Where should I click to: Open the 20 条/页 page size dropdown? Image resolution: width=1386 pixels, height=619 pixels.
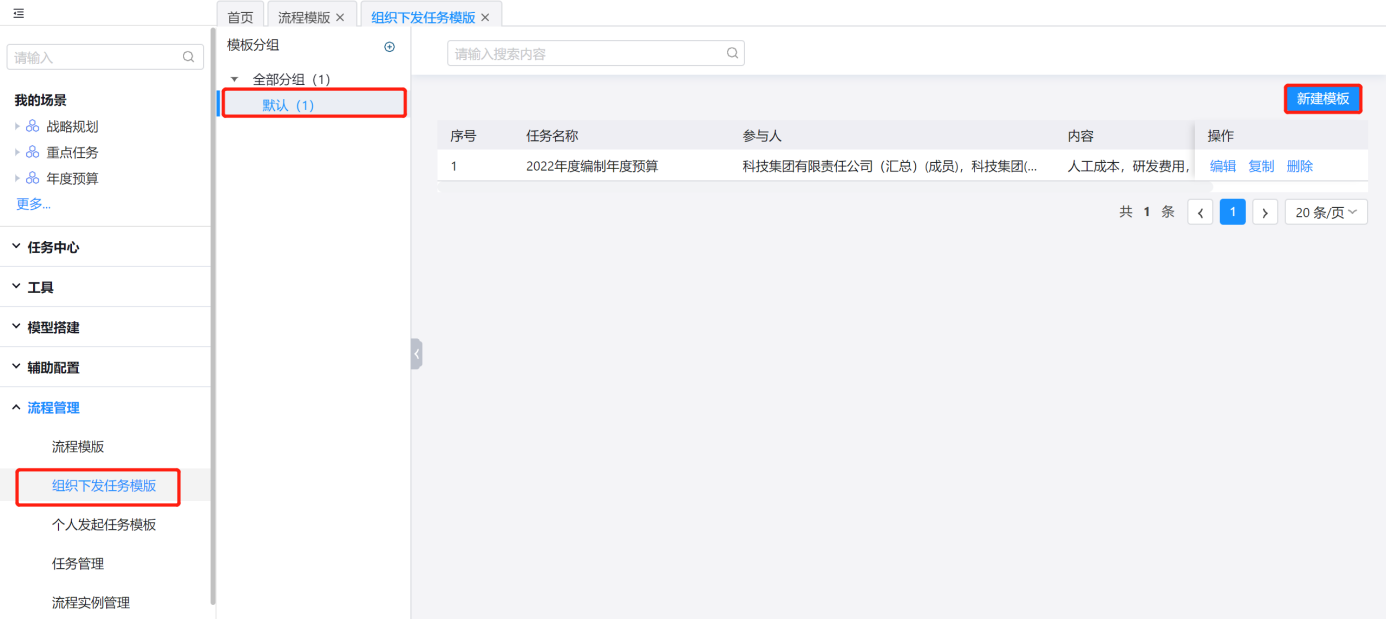(1326, 212)
